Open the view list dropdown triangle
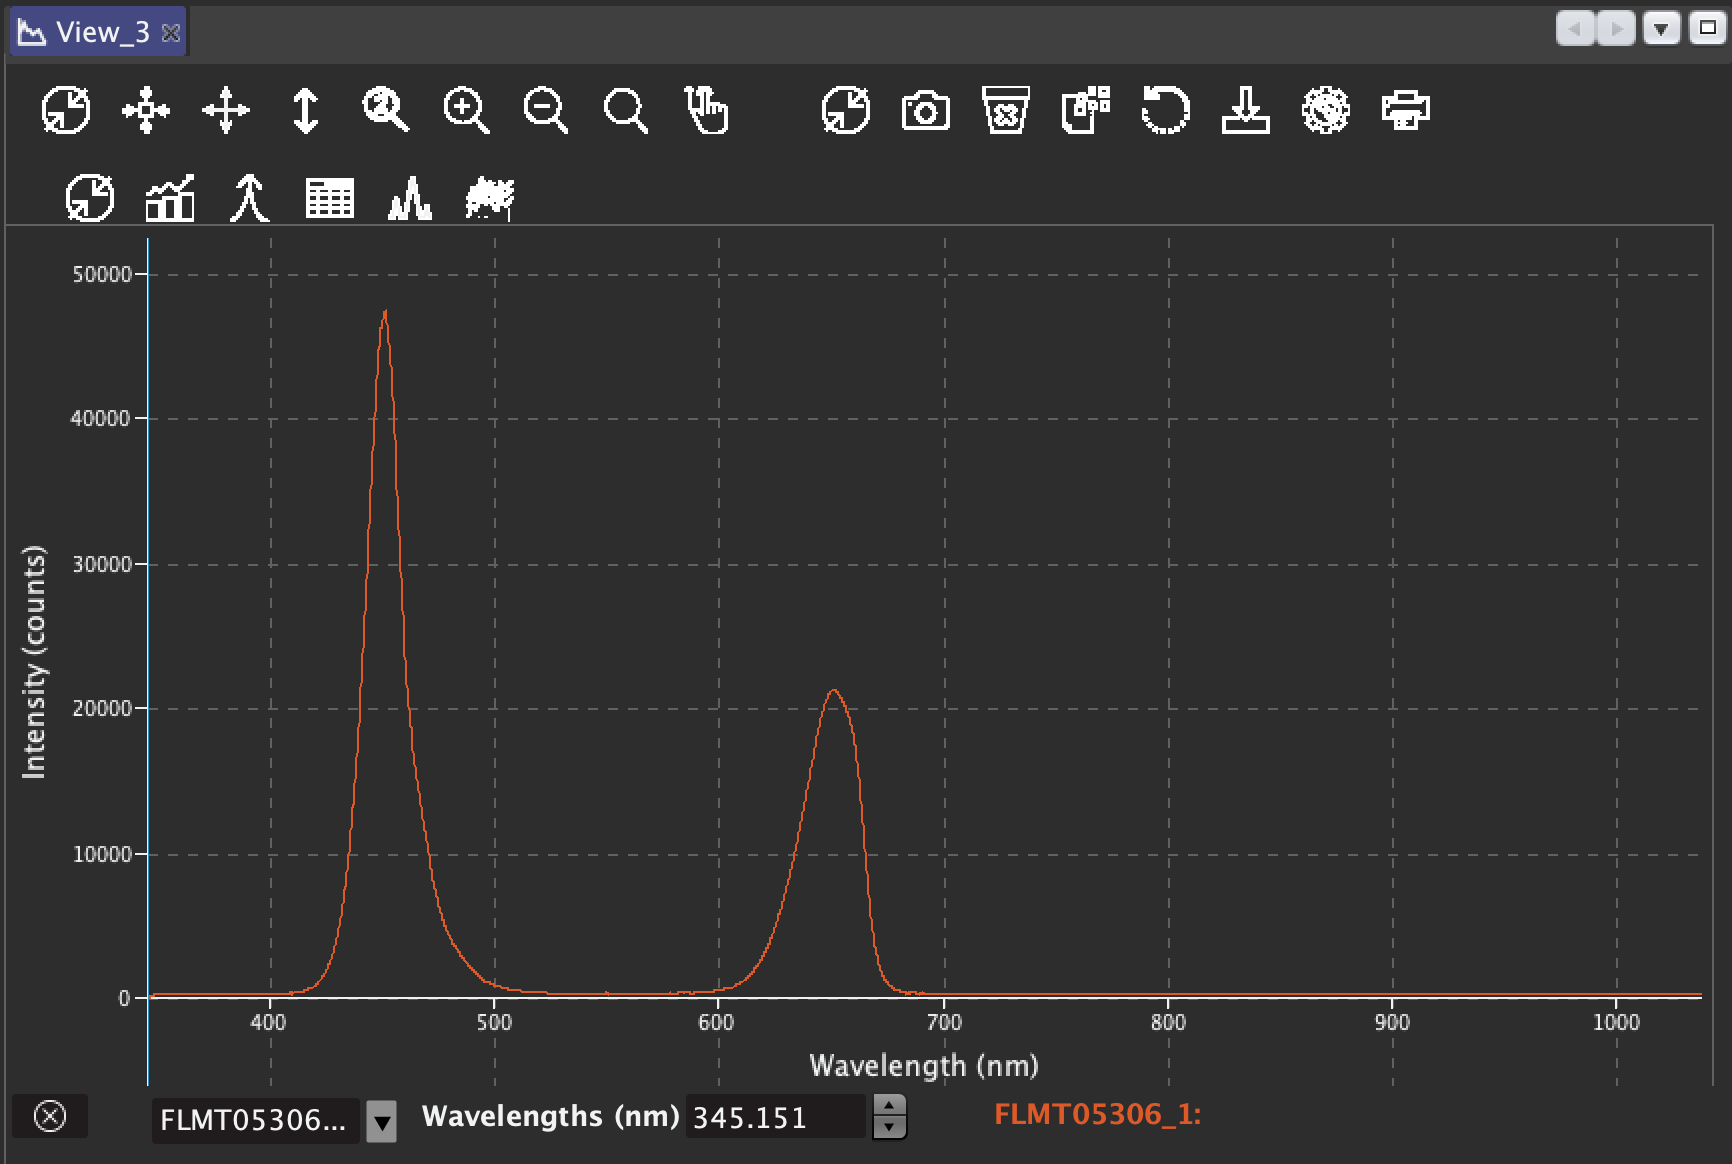 pos(1661,28)
